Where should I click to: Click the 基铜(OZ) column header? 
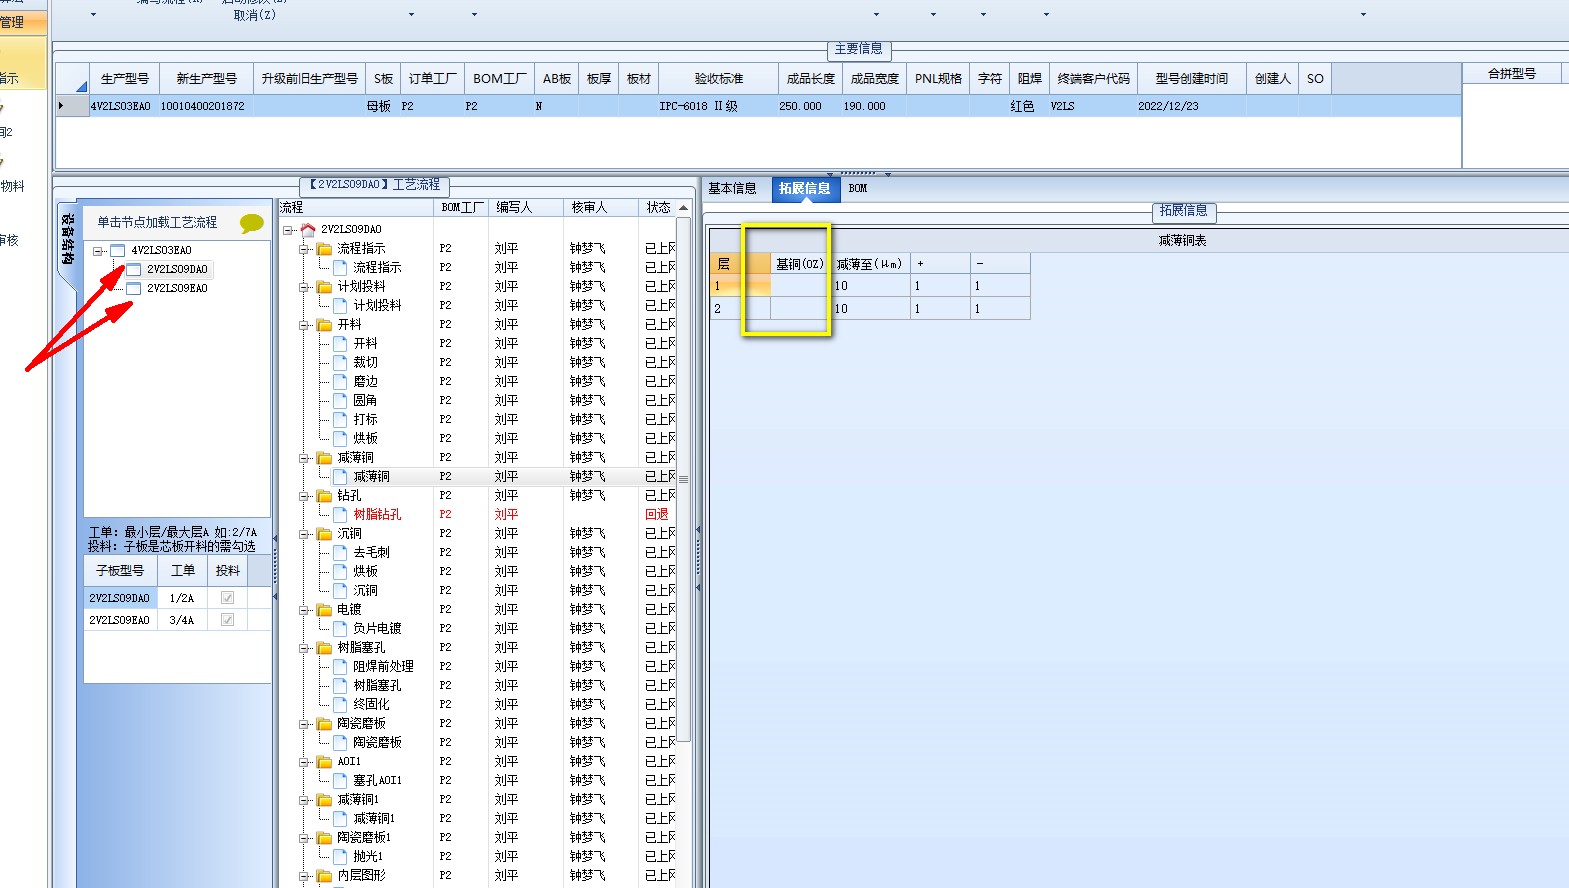tap(800, 264)
